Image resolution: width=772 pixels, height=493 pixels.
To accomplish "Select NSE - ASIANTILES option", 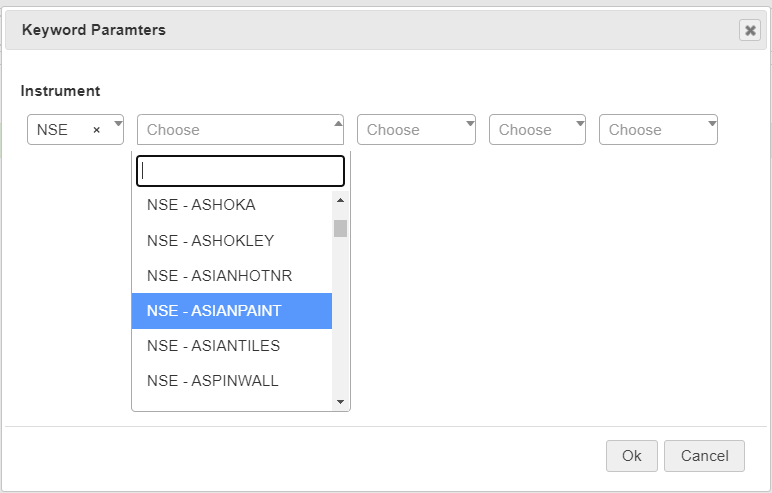I will click(x=232, y=346).
